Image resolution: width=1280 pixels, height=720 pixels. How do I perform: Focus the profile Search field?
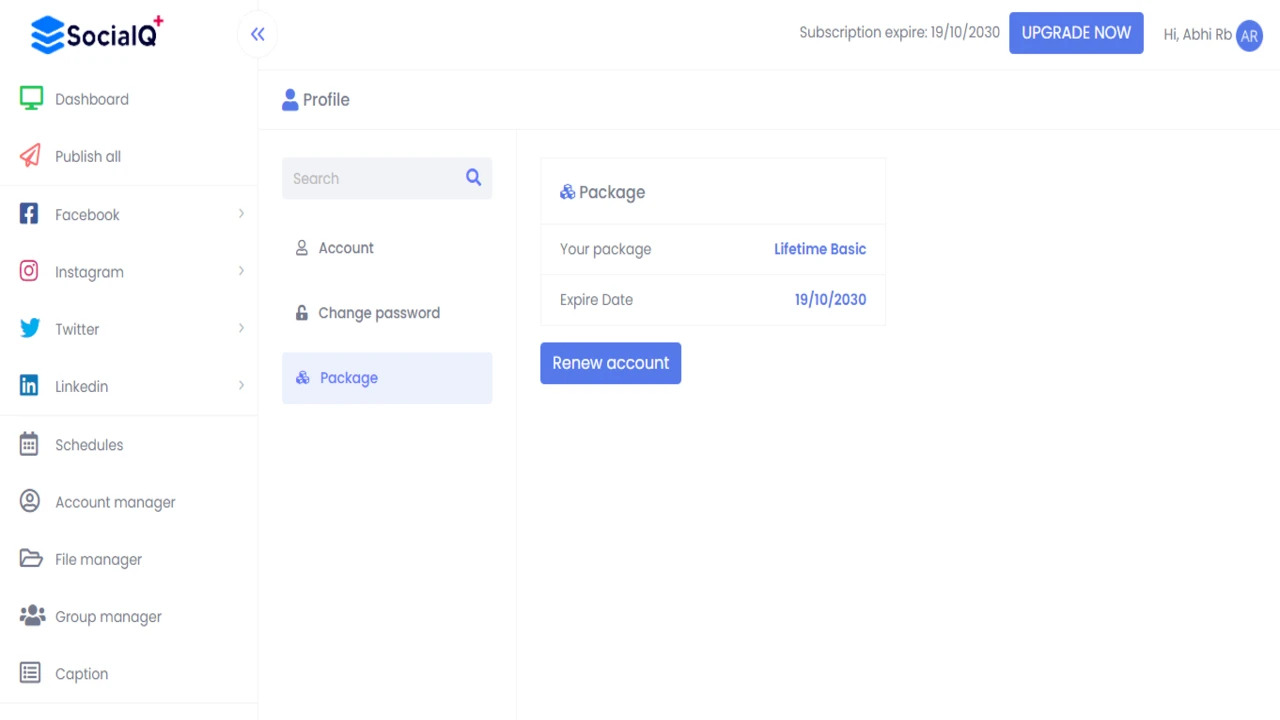tap(372, 179)
